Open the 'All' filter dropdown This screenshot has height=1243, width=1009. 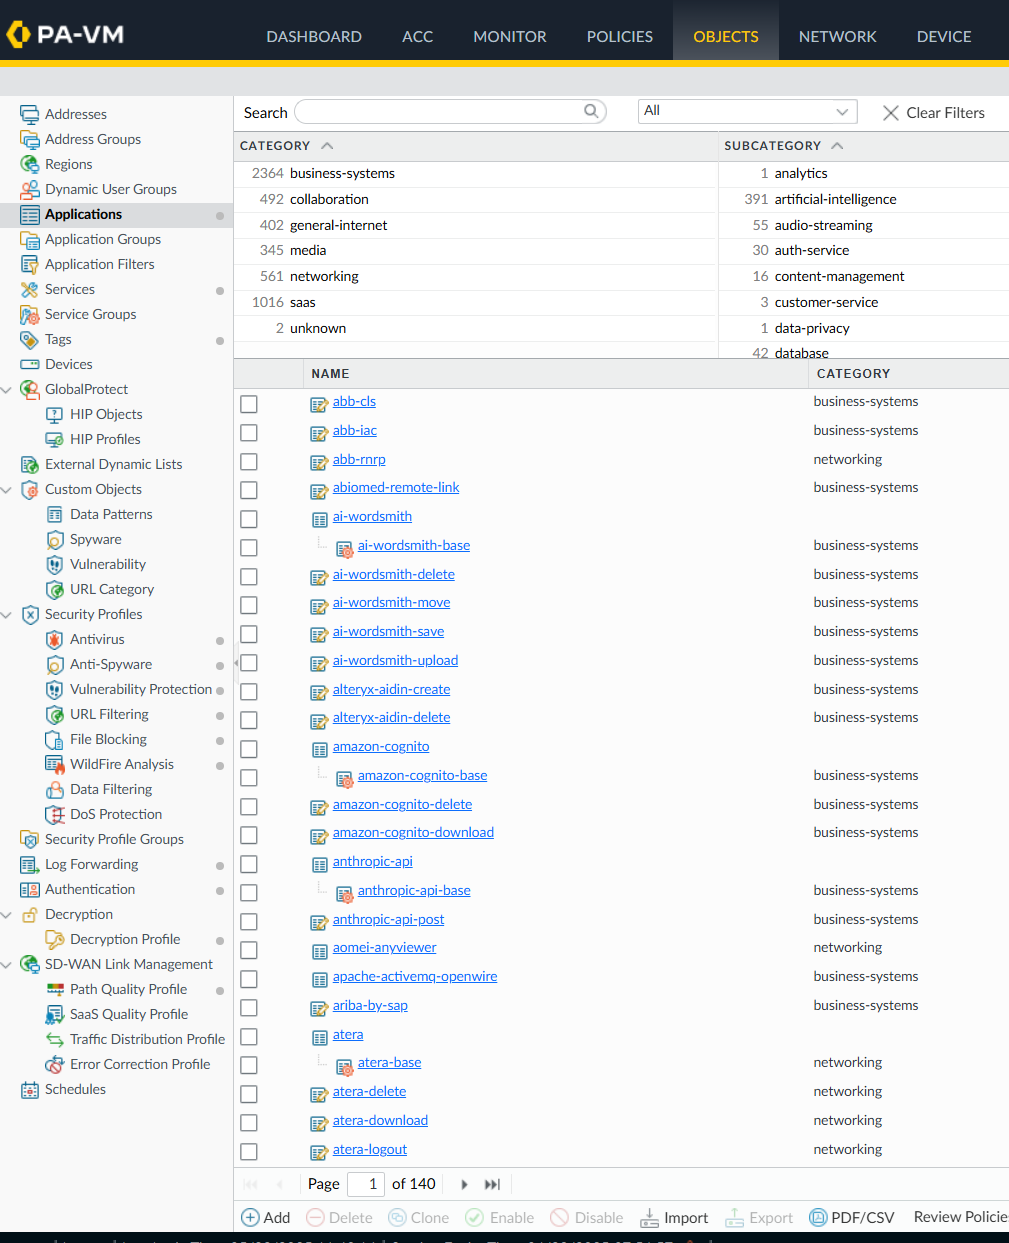pyautogui.click(x=747, y=112)
